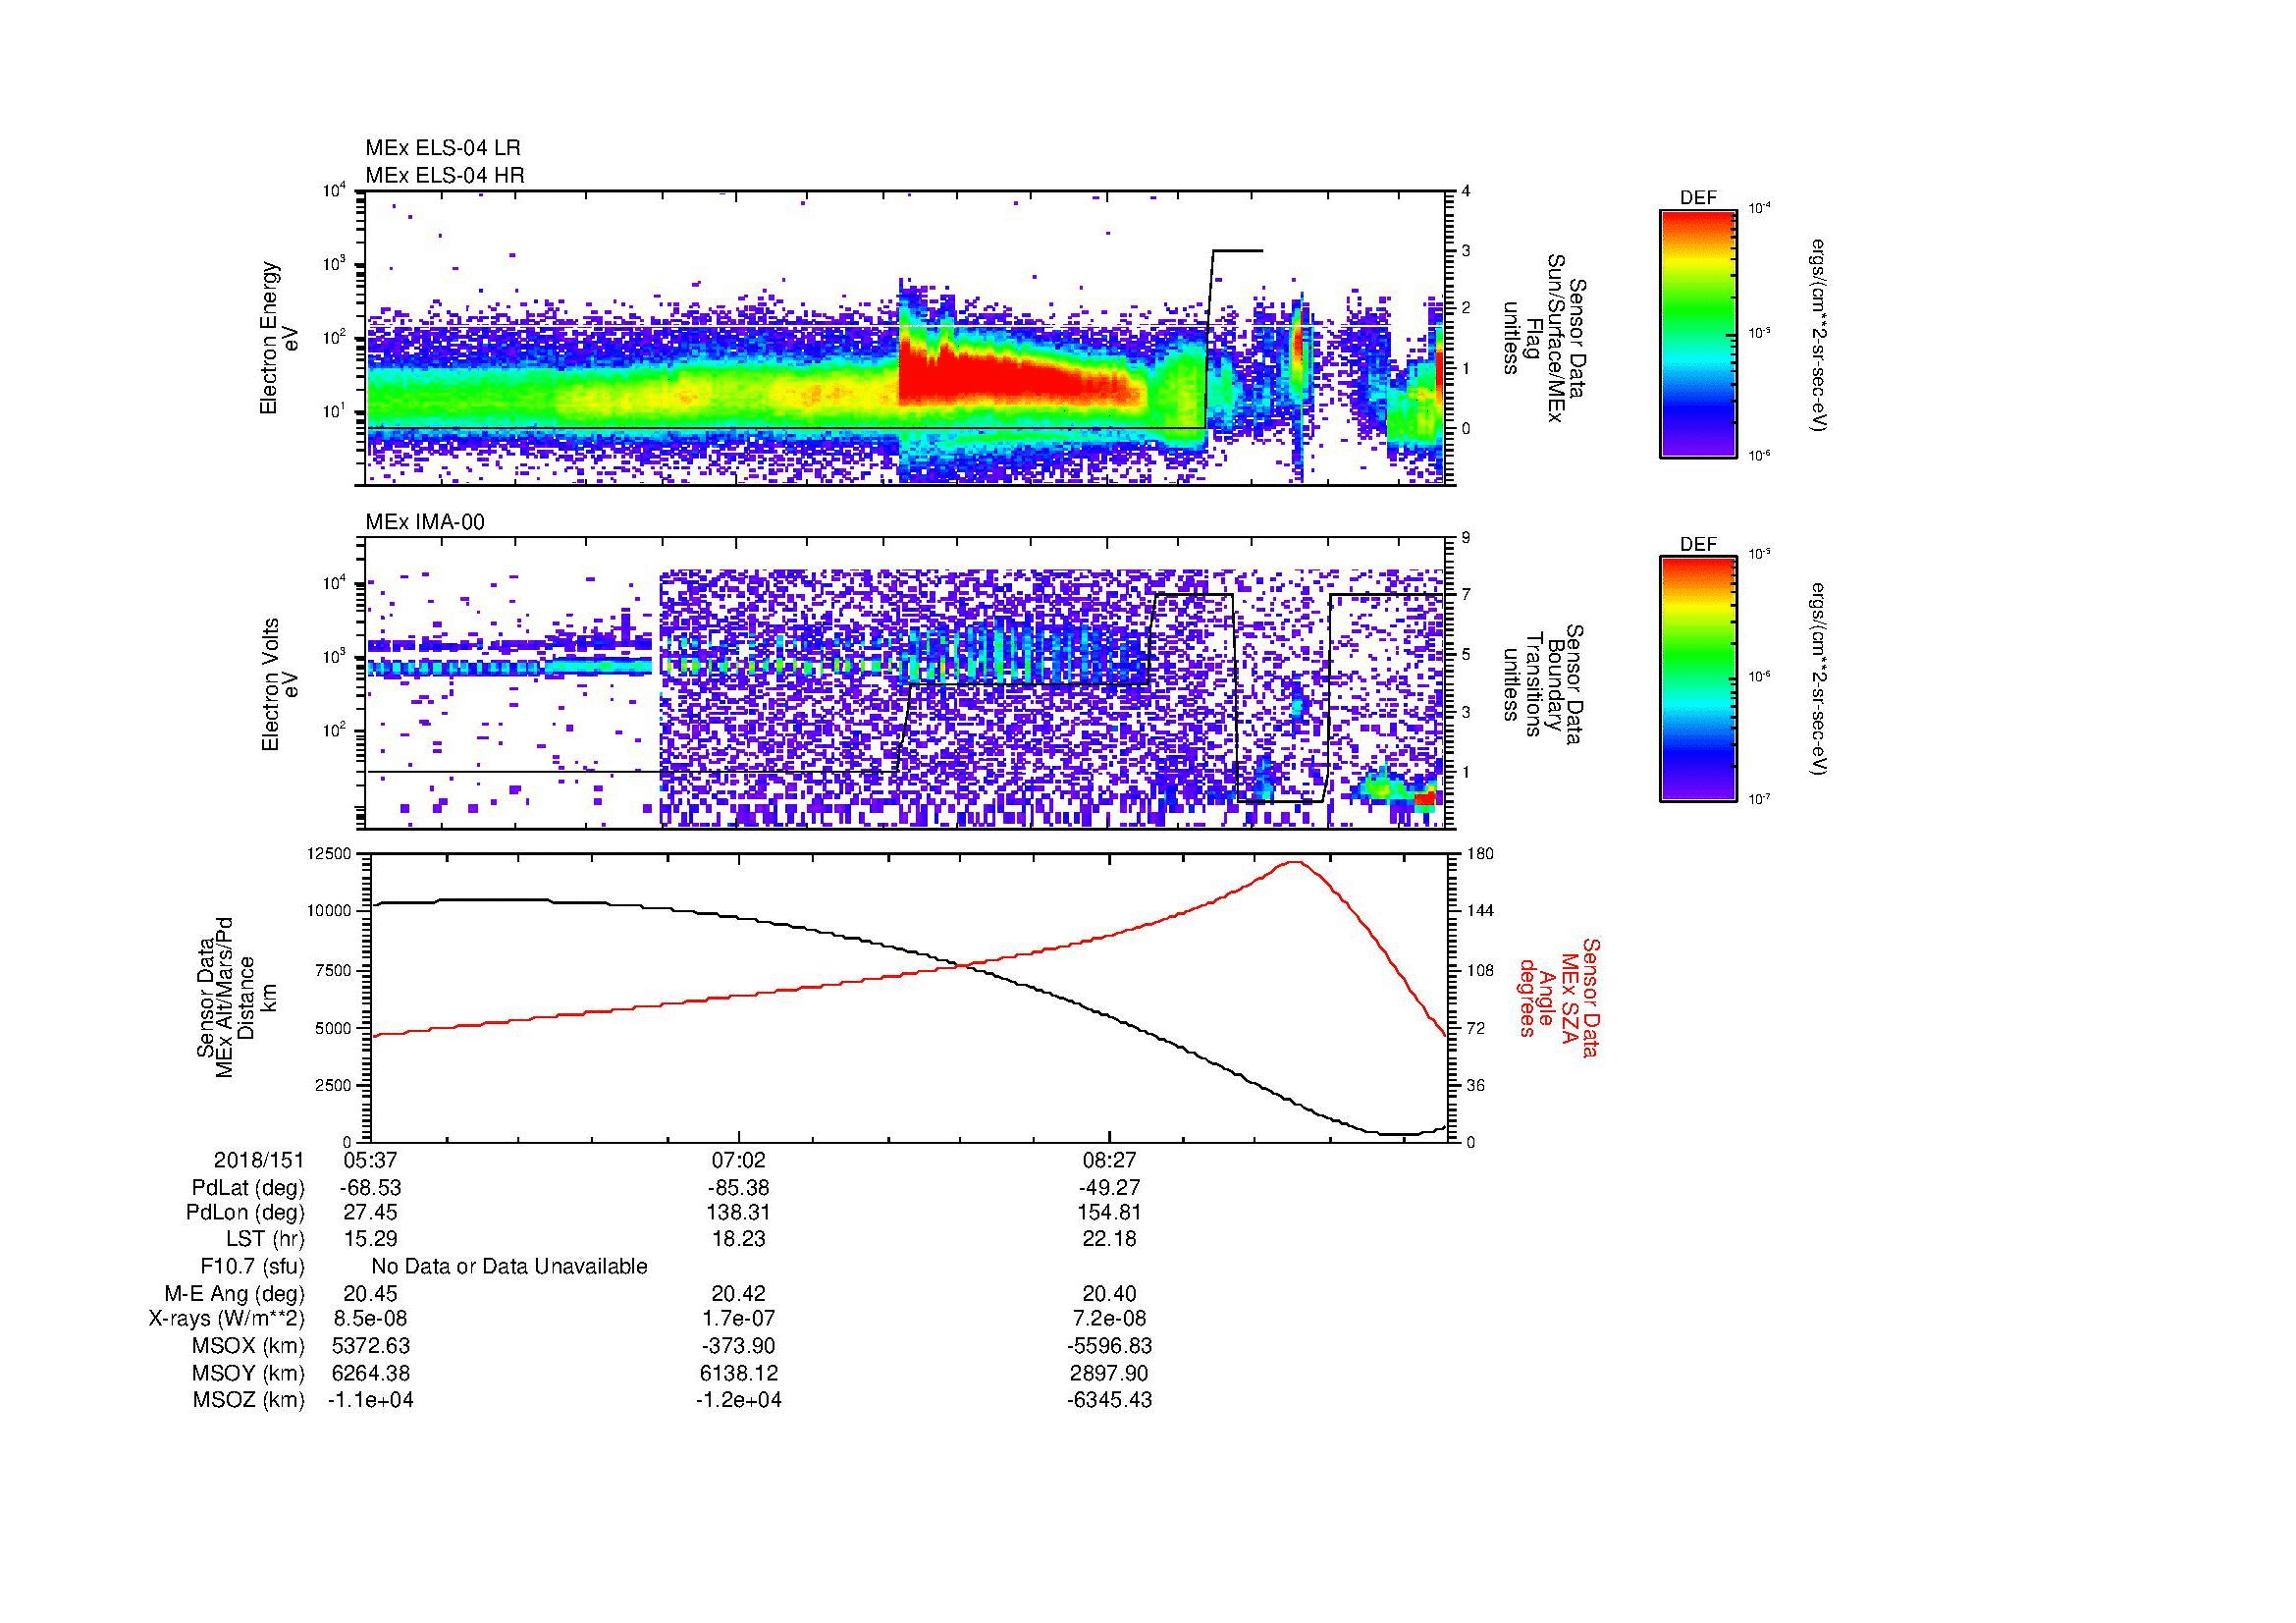Click the 'MEx ELS-04 LR' title
The width and height of the screenshot is (2296, 1623).
(x=443, y=148)
